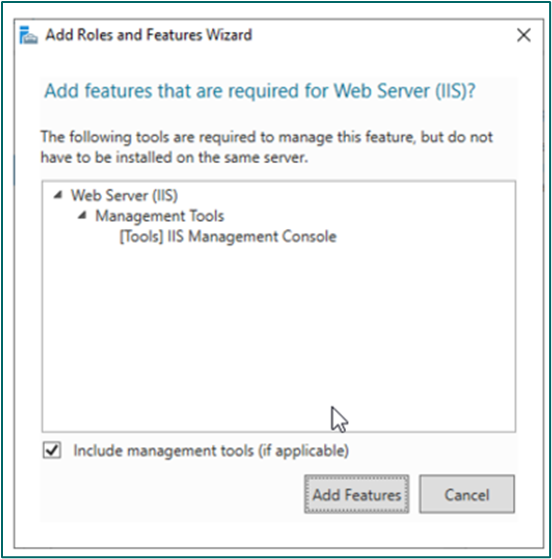Image resolution: width=552 pixels, height=559 pixels.
Task: Collapse the Web Server (IIS) tree node
Action: [58, 195]
